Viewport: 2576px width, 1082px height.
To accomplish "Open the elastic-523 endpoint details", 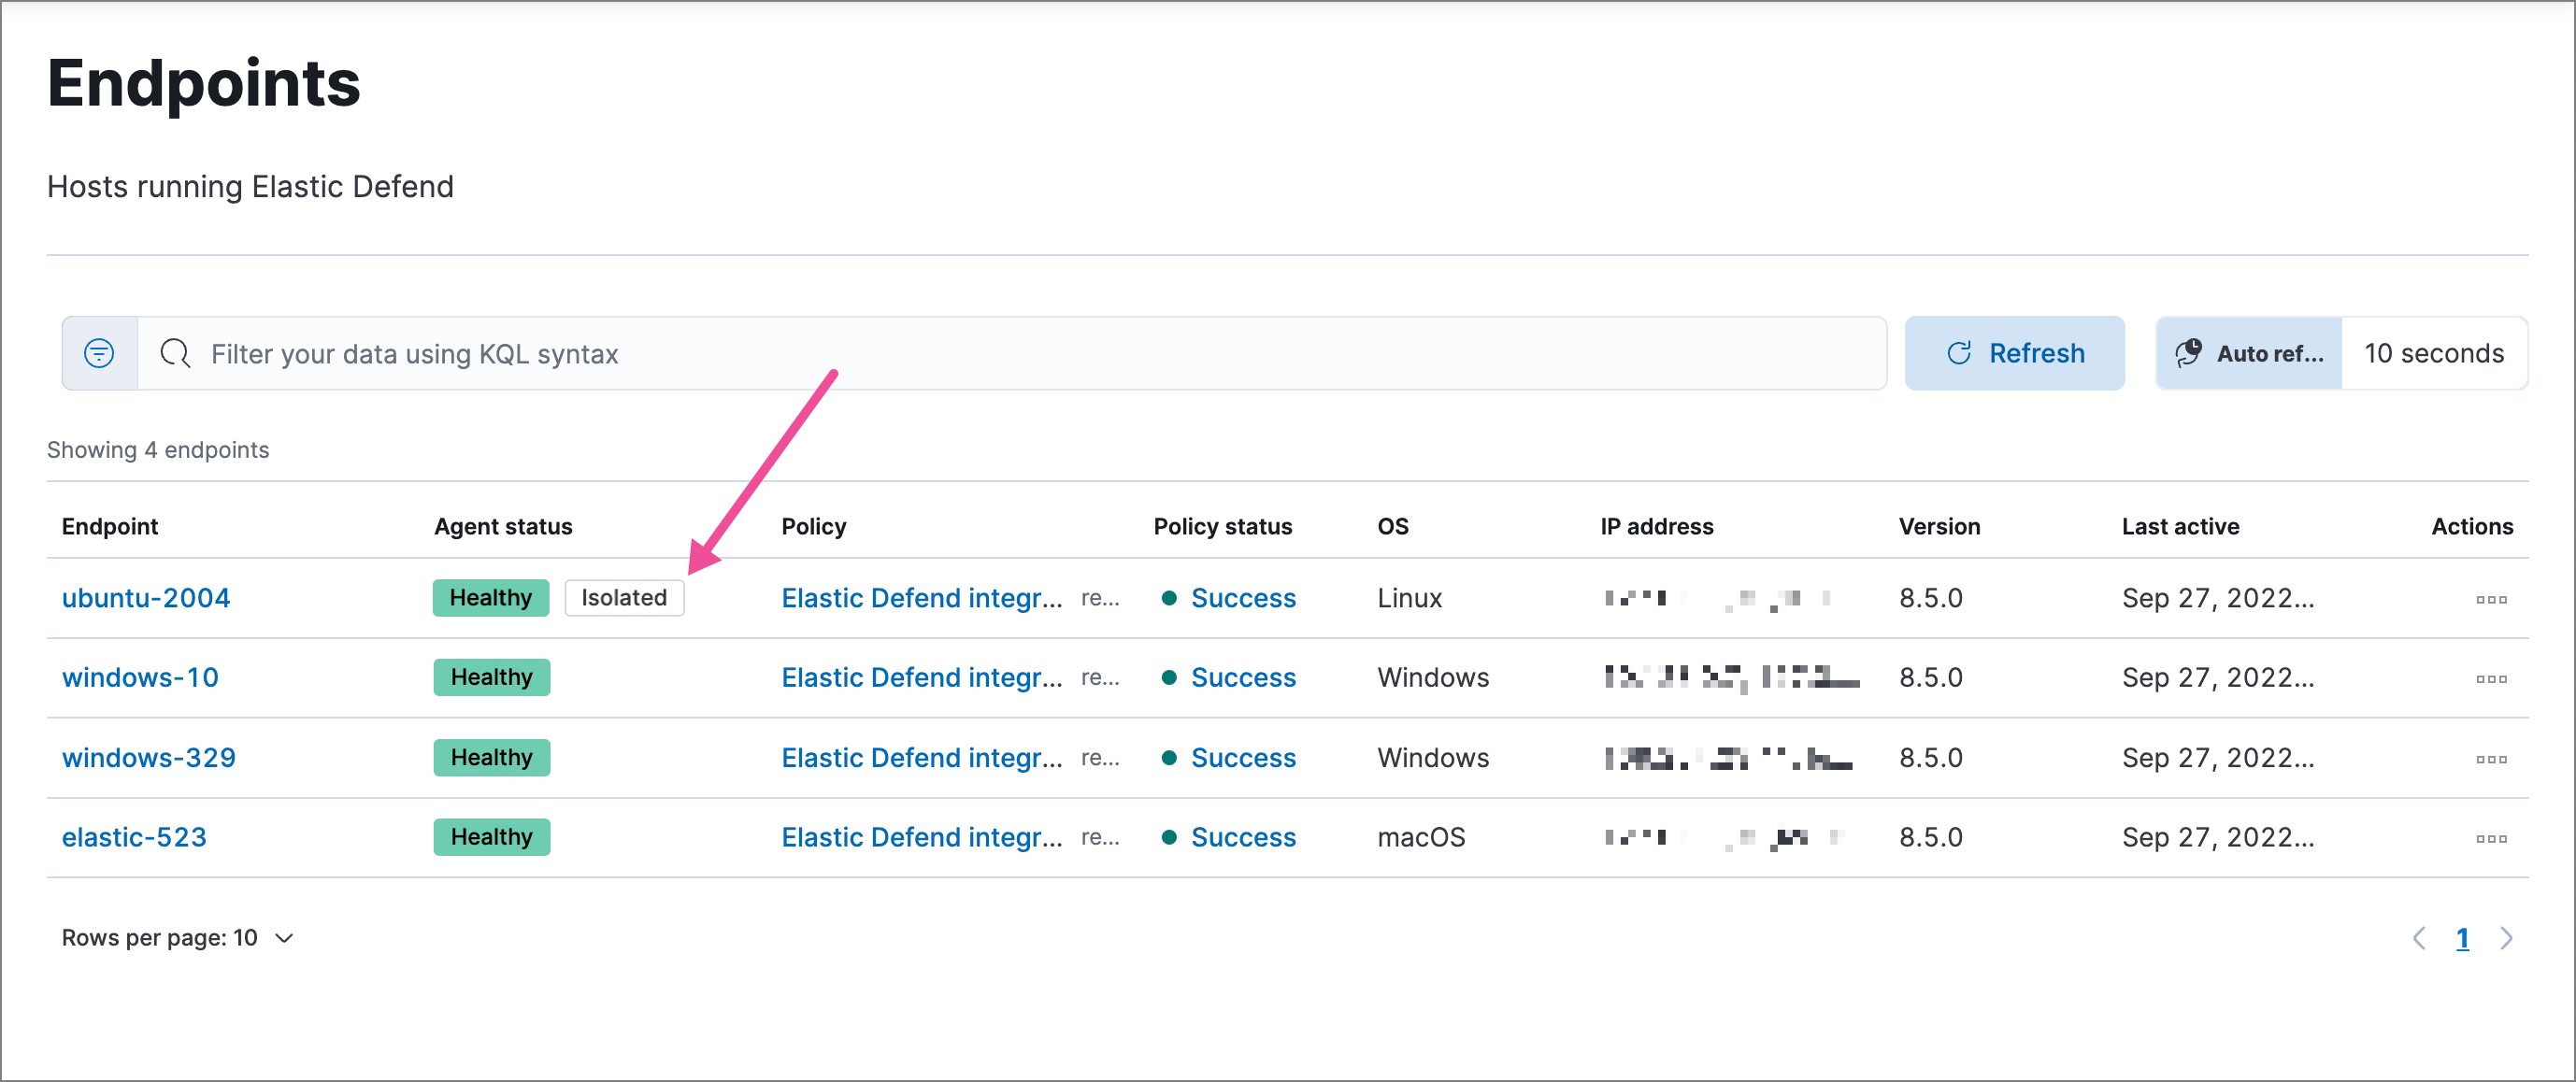I will (134, 837).
